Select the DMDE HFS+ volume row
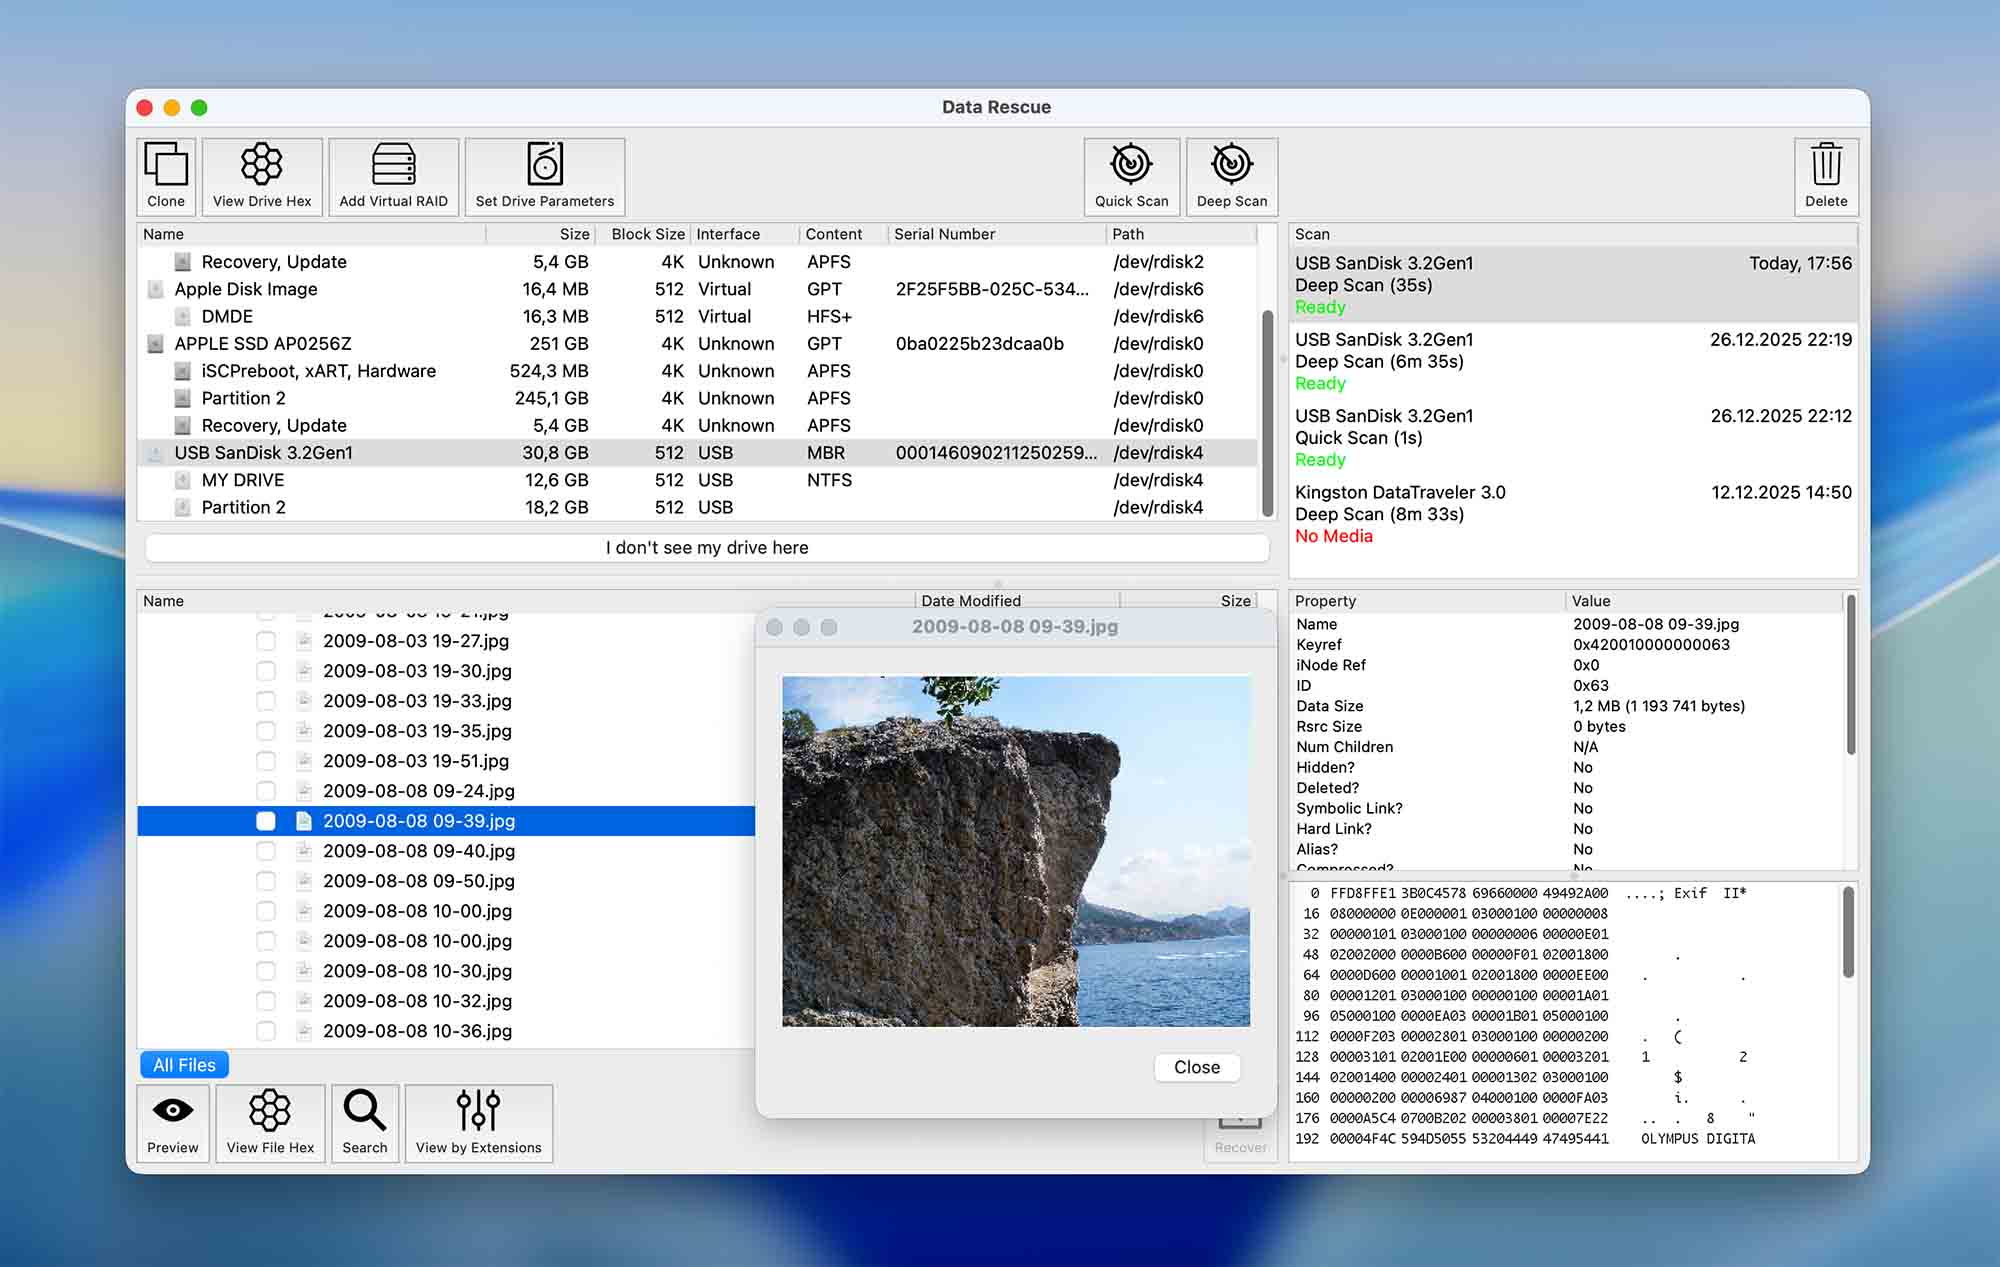This screenshot has height=1267, width=2000. (697, 316)
